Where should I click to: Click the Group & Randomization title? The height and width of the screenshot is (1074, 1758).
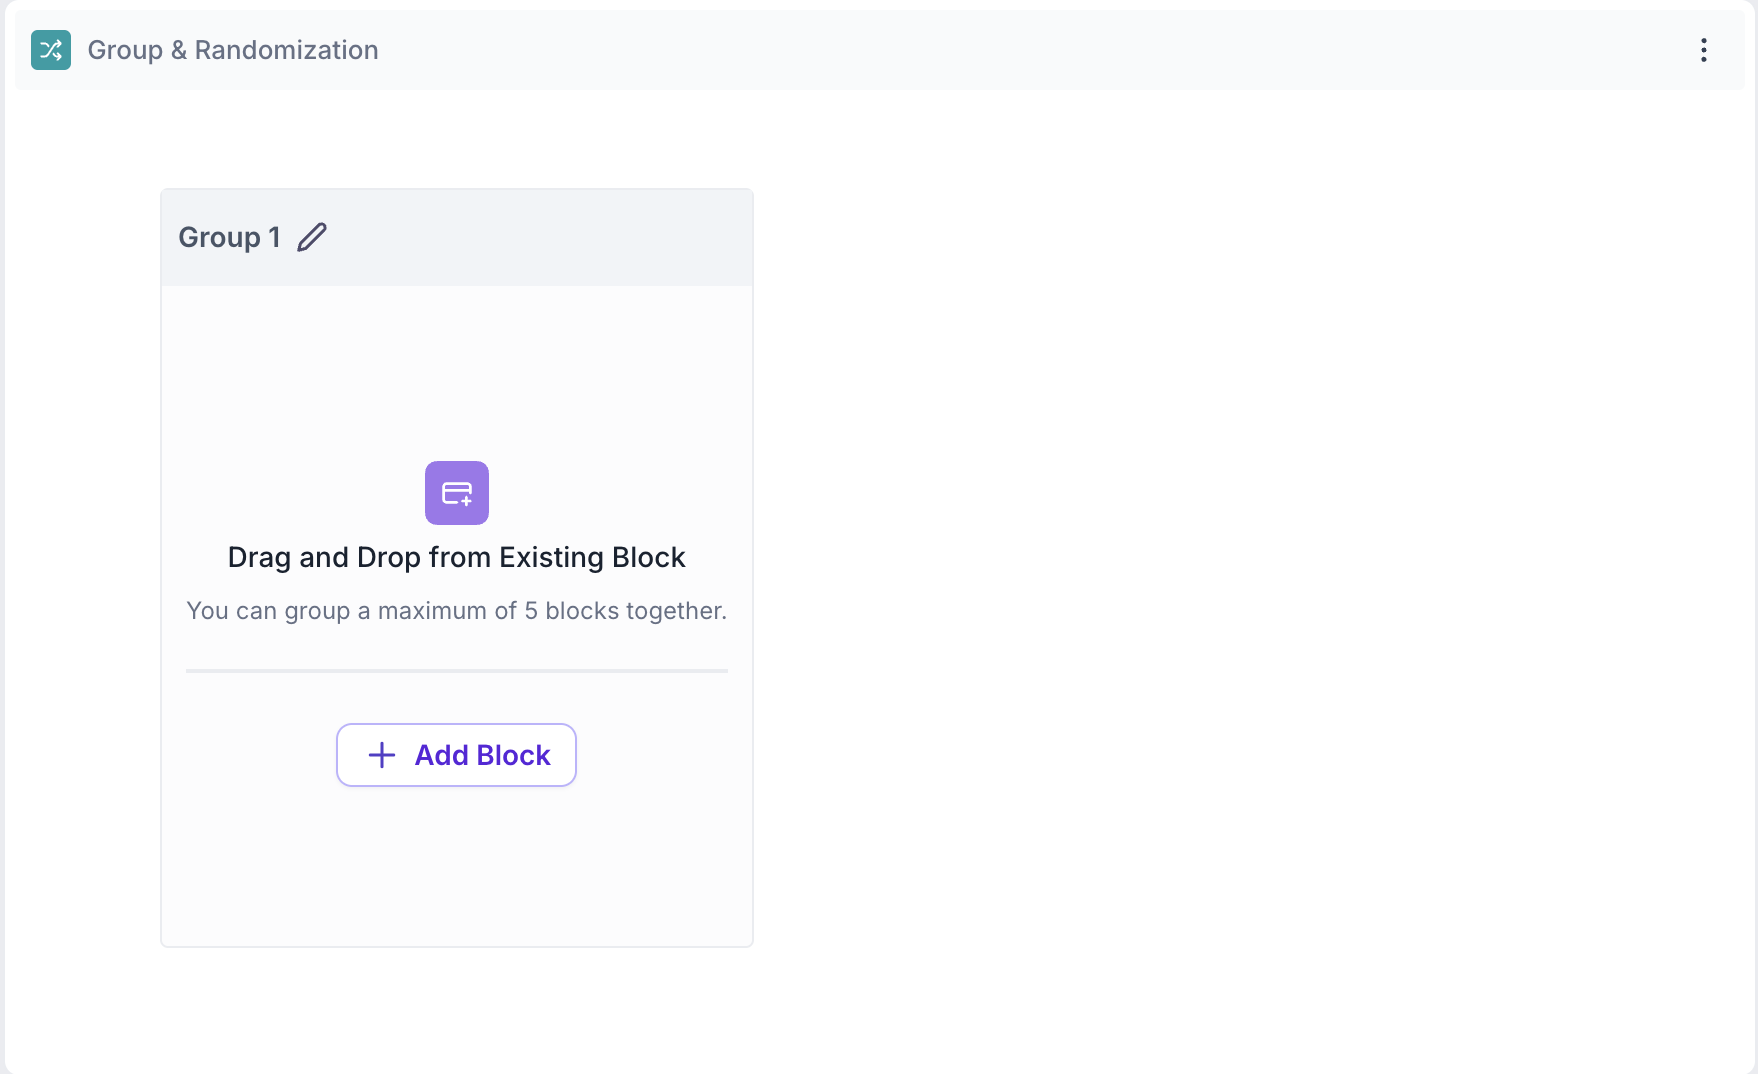coord(233,50)
